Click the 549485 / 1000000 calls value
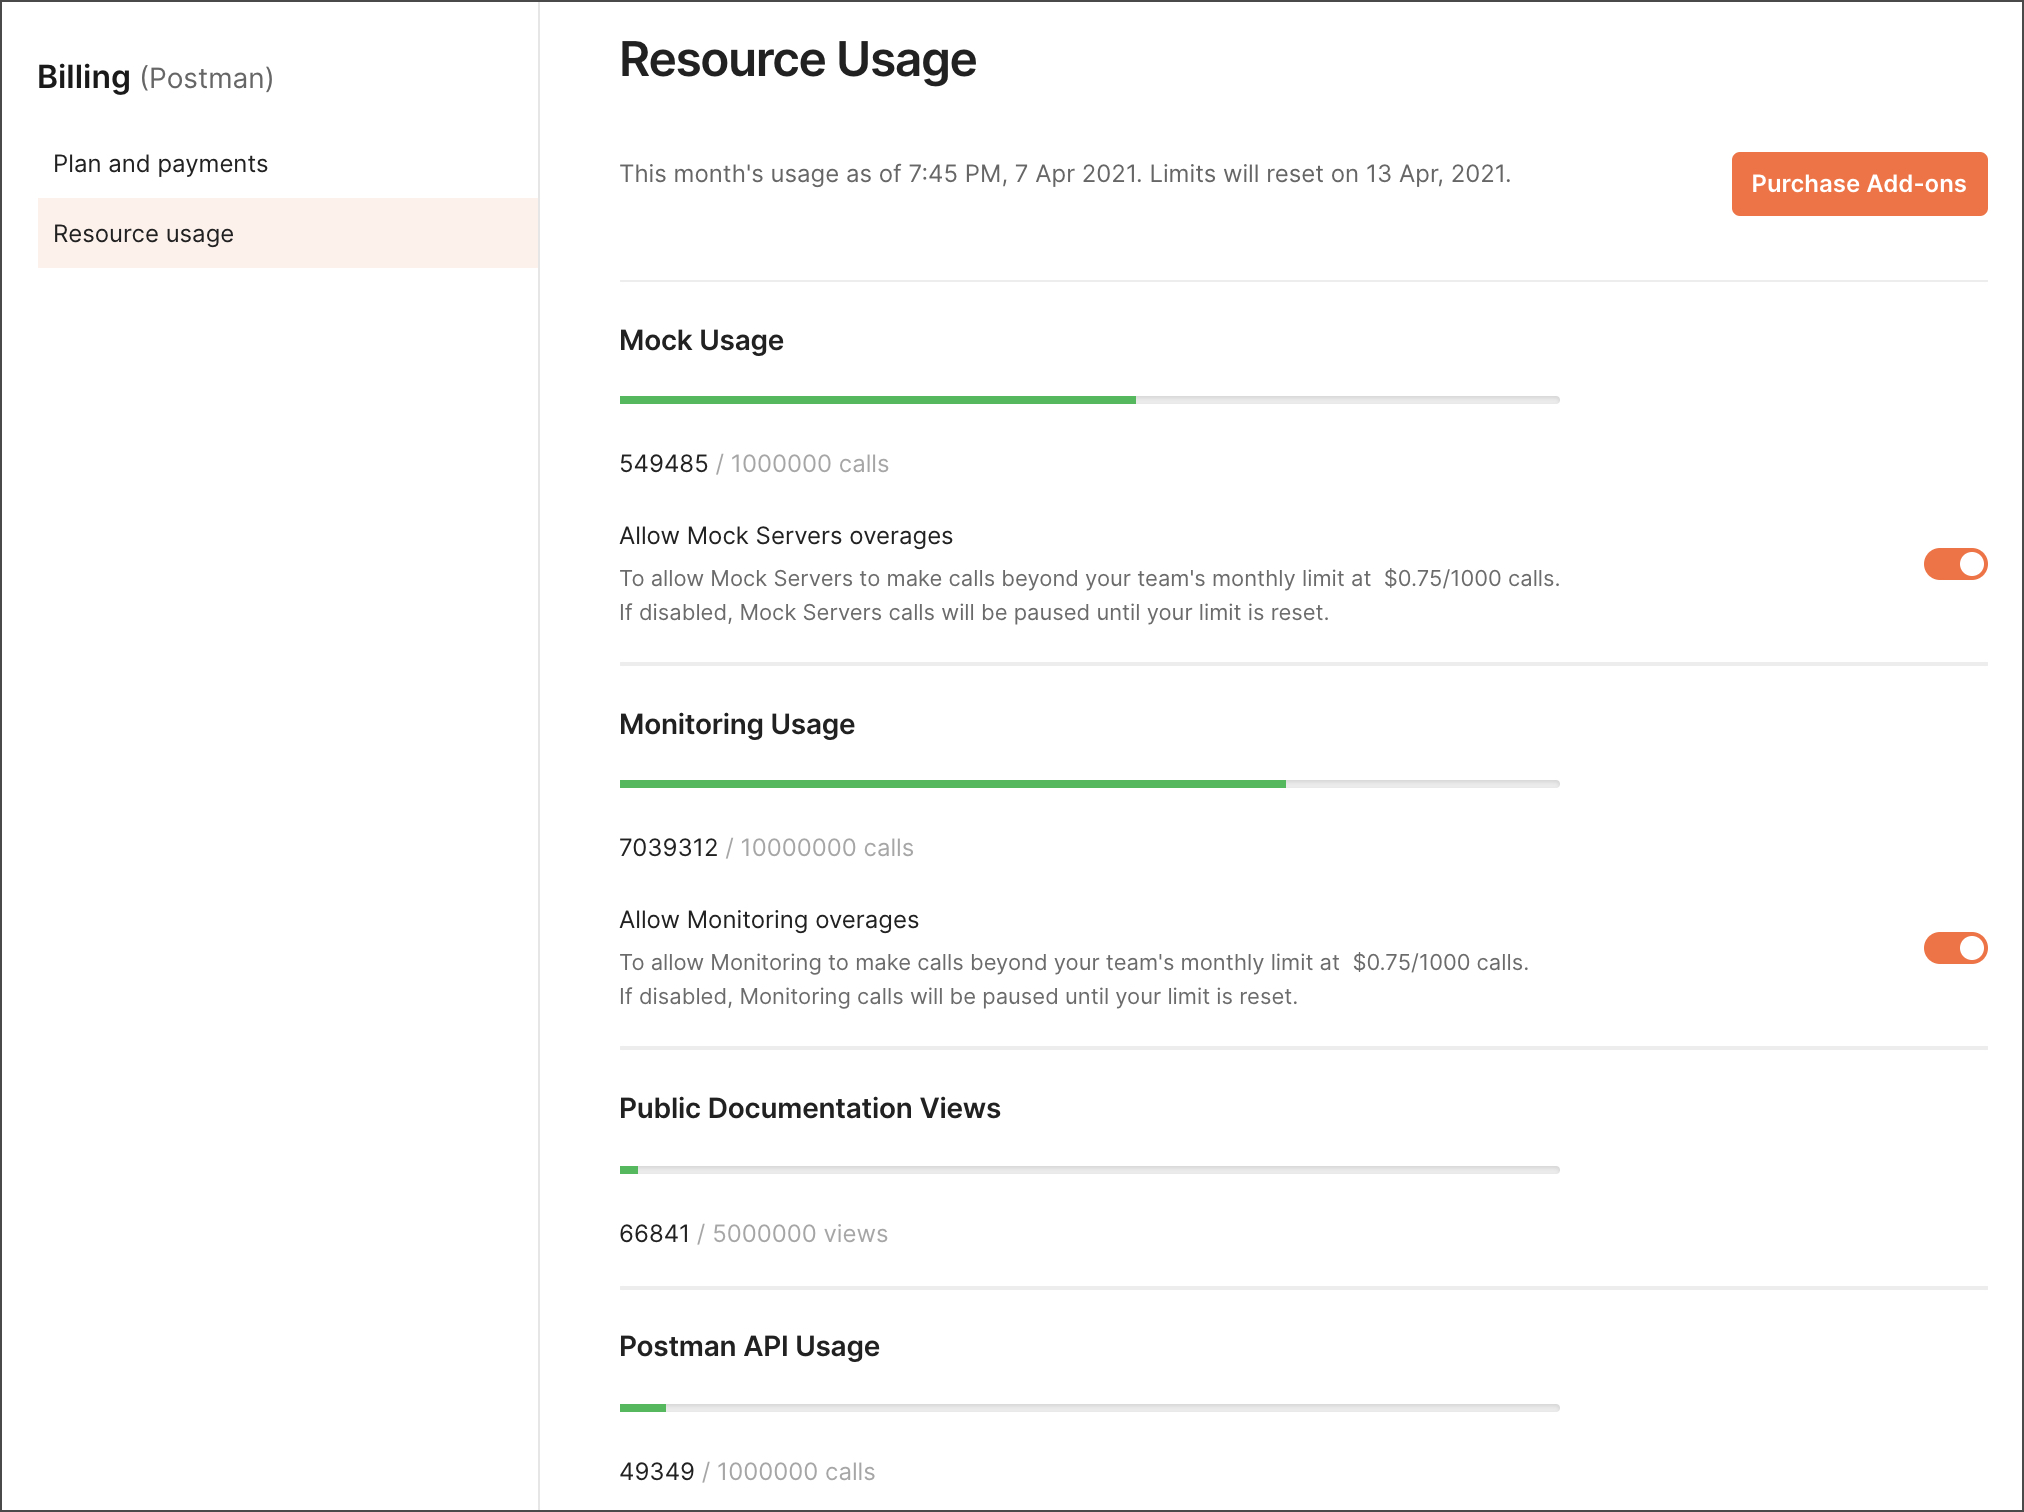The height and width of the screenshot is (1512, 2024). click(x=754, y=464)
